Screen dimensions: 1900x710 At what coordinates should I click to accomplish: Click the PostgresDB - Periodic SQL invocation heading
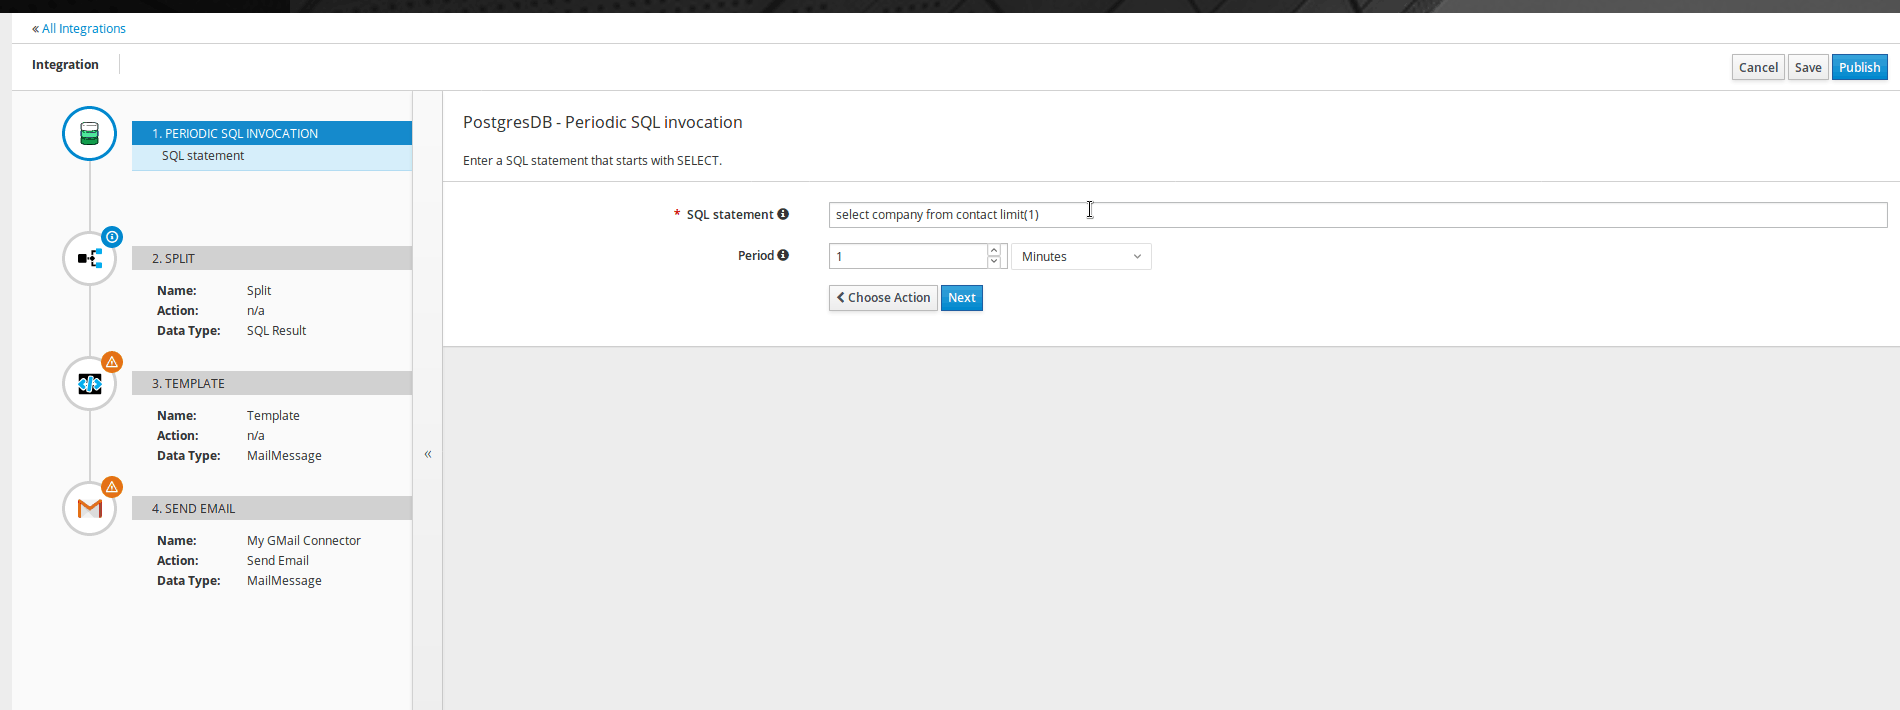[603, 122]
